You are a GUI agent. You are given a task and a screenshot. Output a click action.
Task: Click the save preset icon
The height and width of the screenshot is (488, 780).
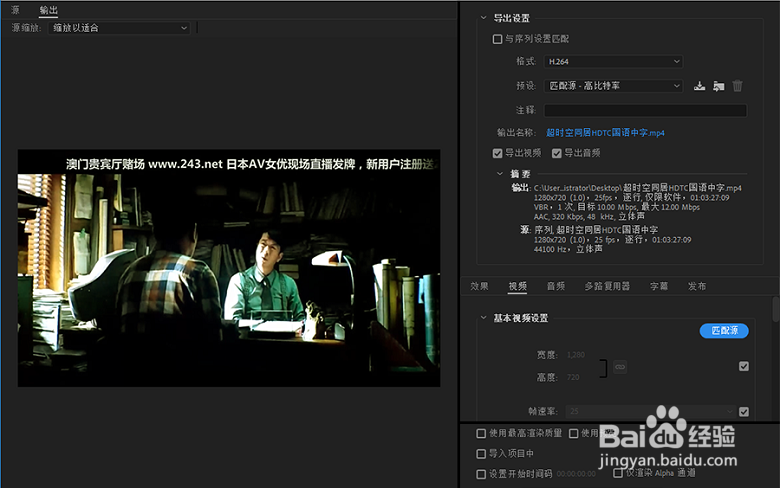(x=699, y=86)
